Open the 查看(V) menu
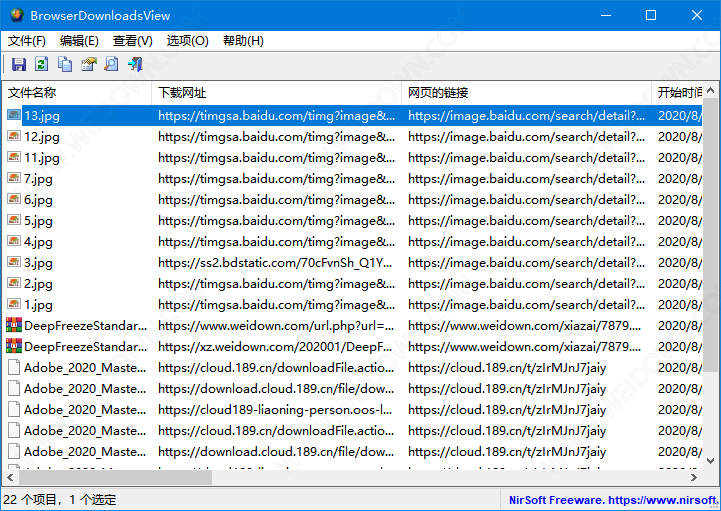 point(133,41)
